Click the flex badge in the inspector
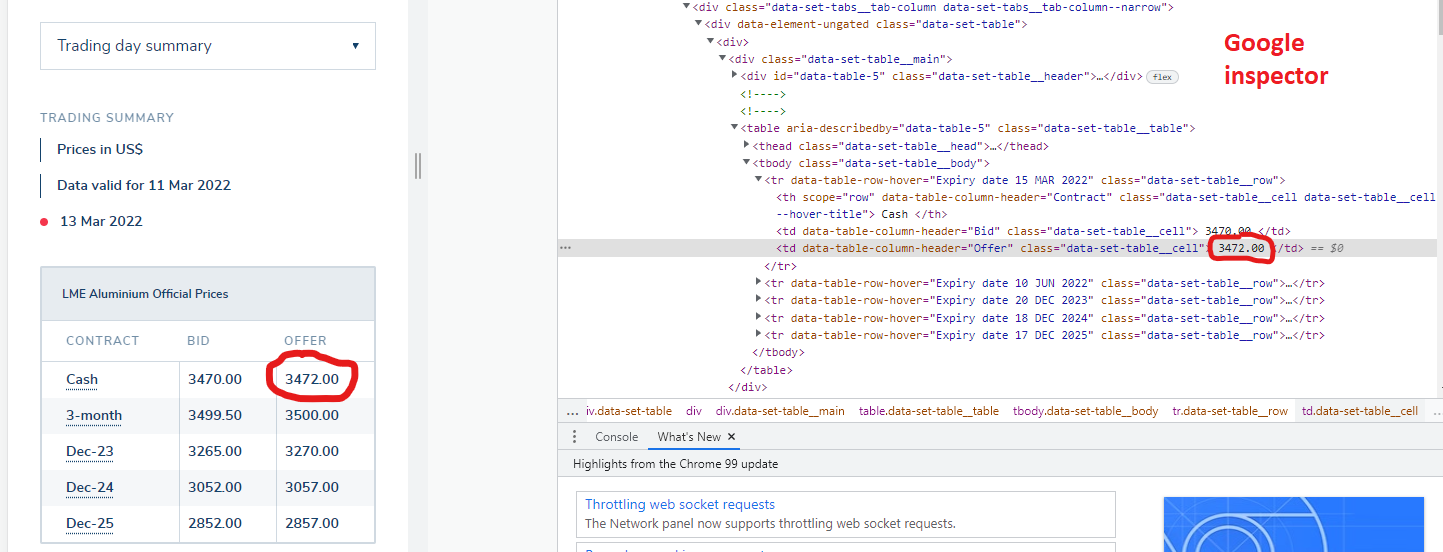Viewport: 1443px width, 552px height. click(x=1162, y=77)
